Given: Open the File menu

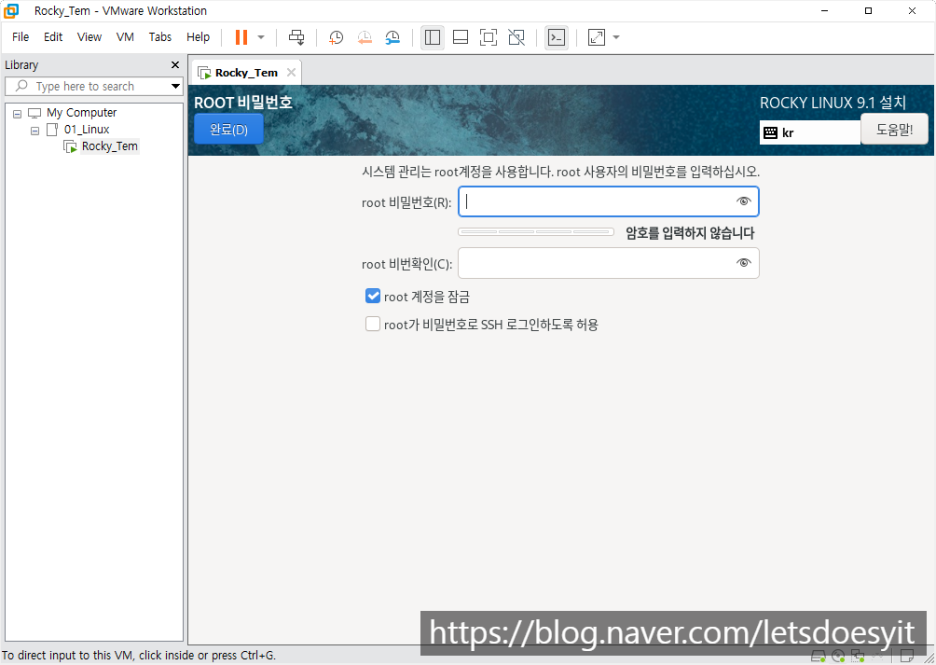Looking at the screenshot, I should point(20,37).
